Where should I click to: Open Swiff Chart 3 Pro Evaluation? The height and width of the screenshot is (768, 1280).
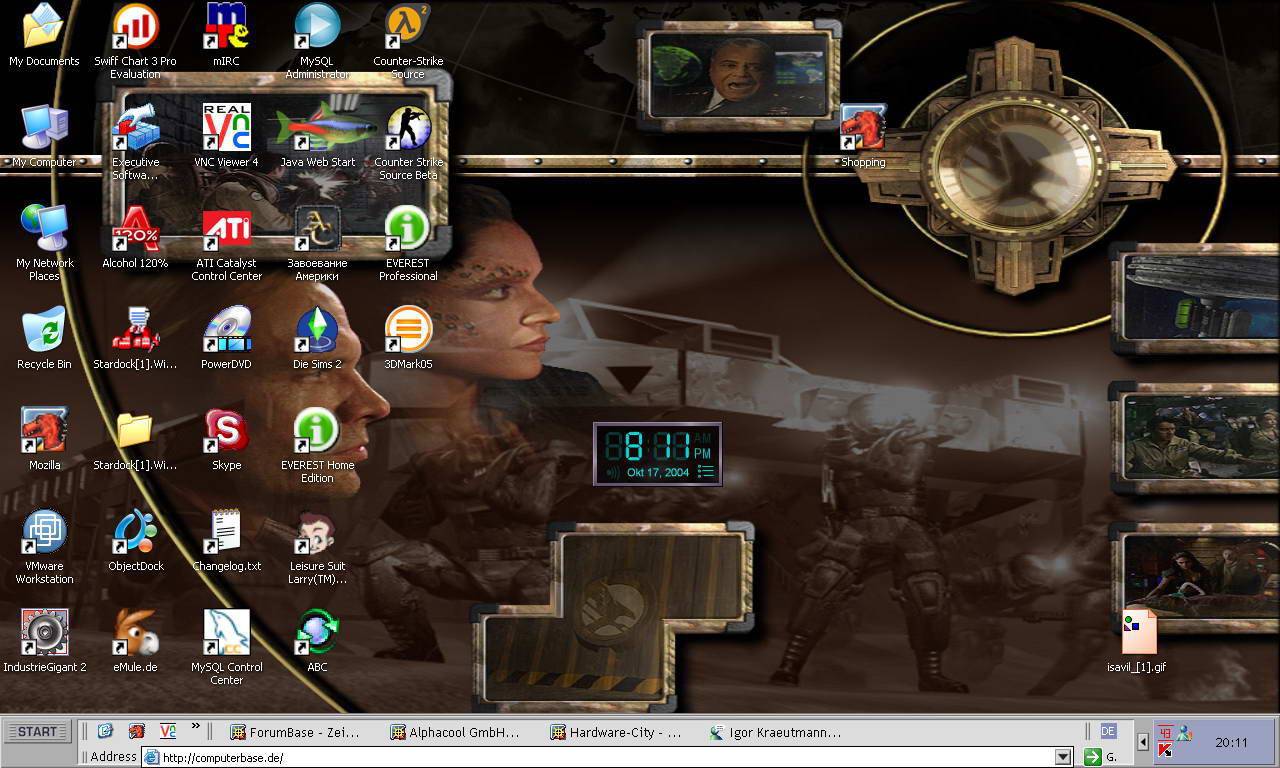point(135,41)
